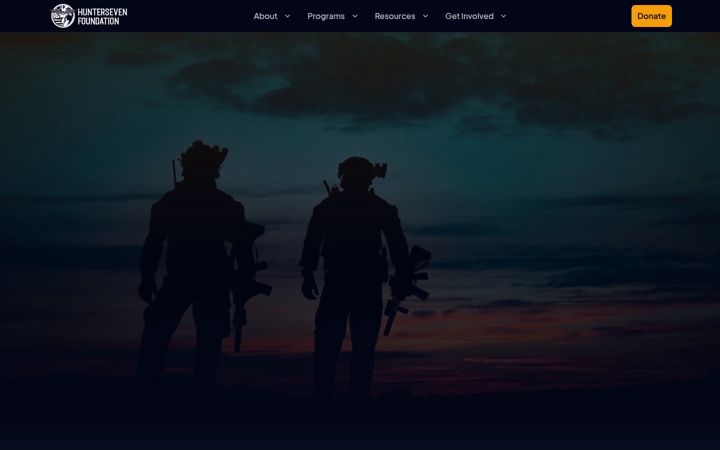Open the Resources menu
This screenshot has height=450, width=720.
click(395, 16)
